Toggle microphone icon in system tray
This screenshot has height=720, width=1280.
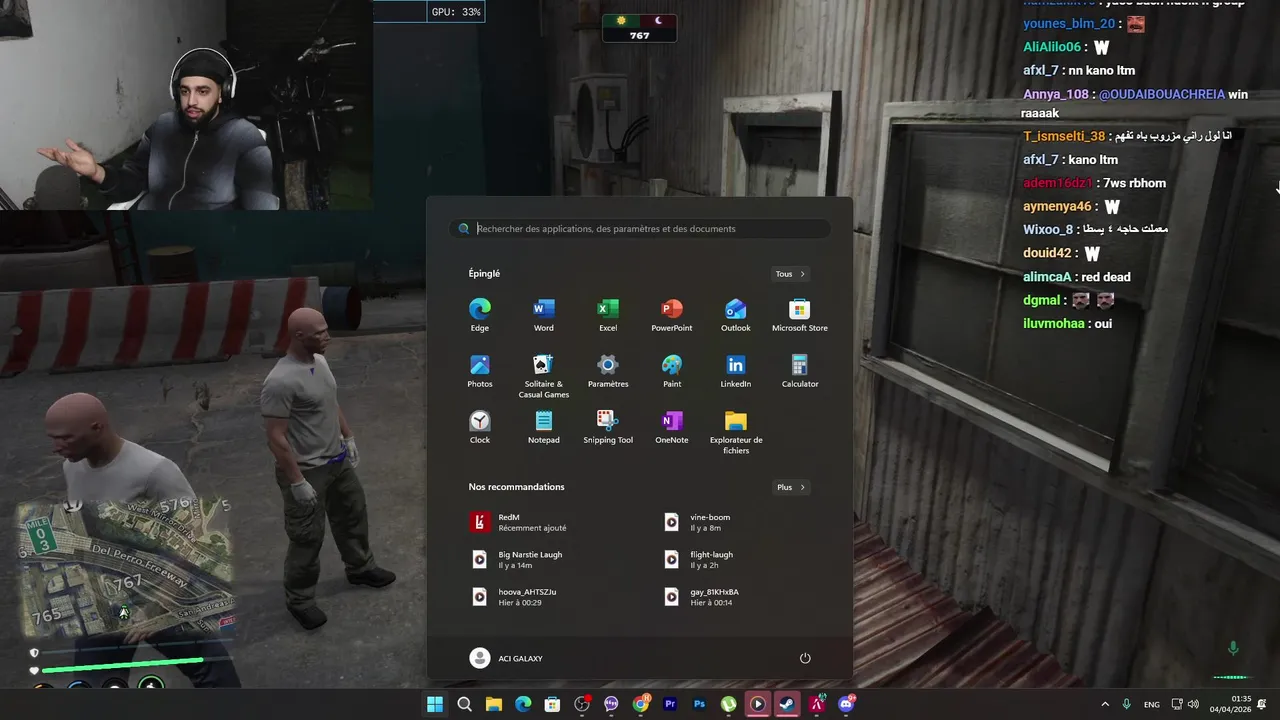pyautogui.click(x=1127, y=704)
